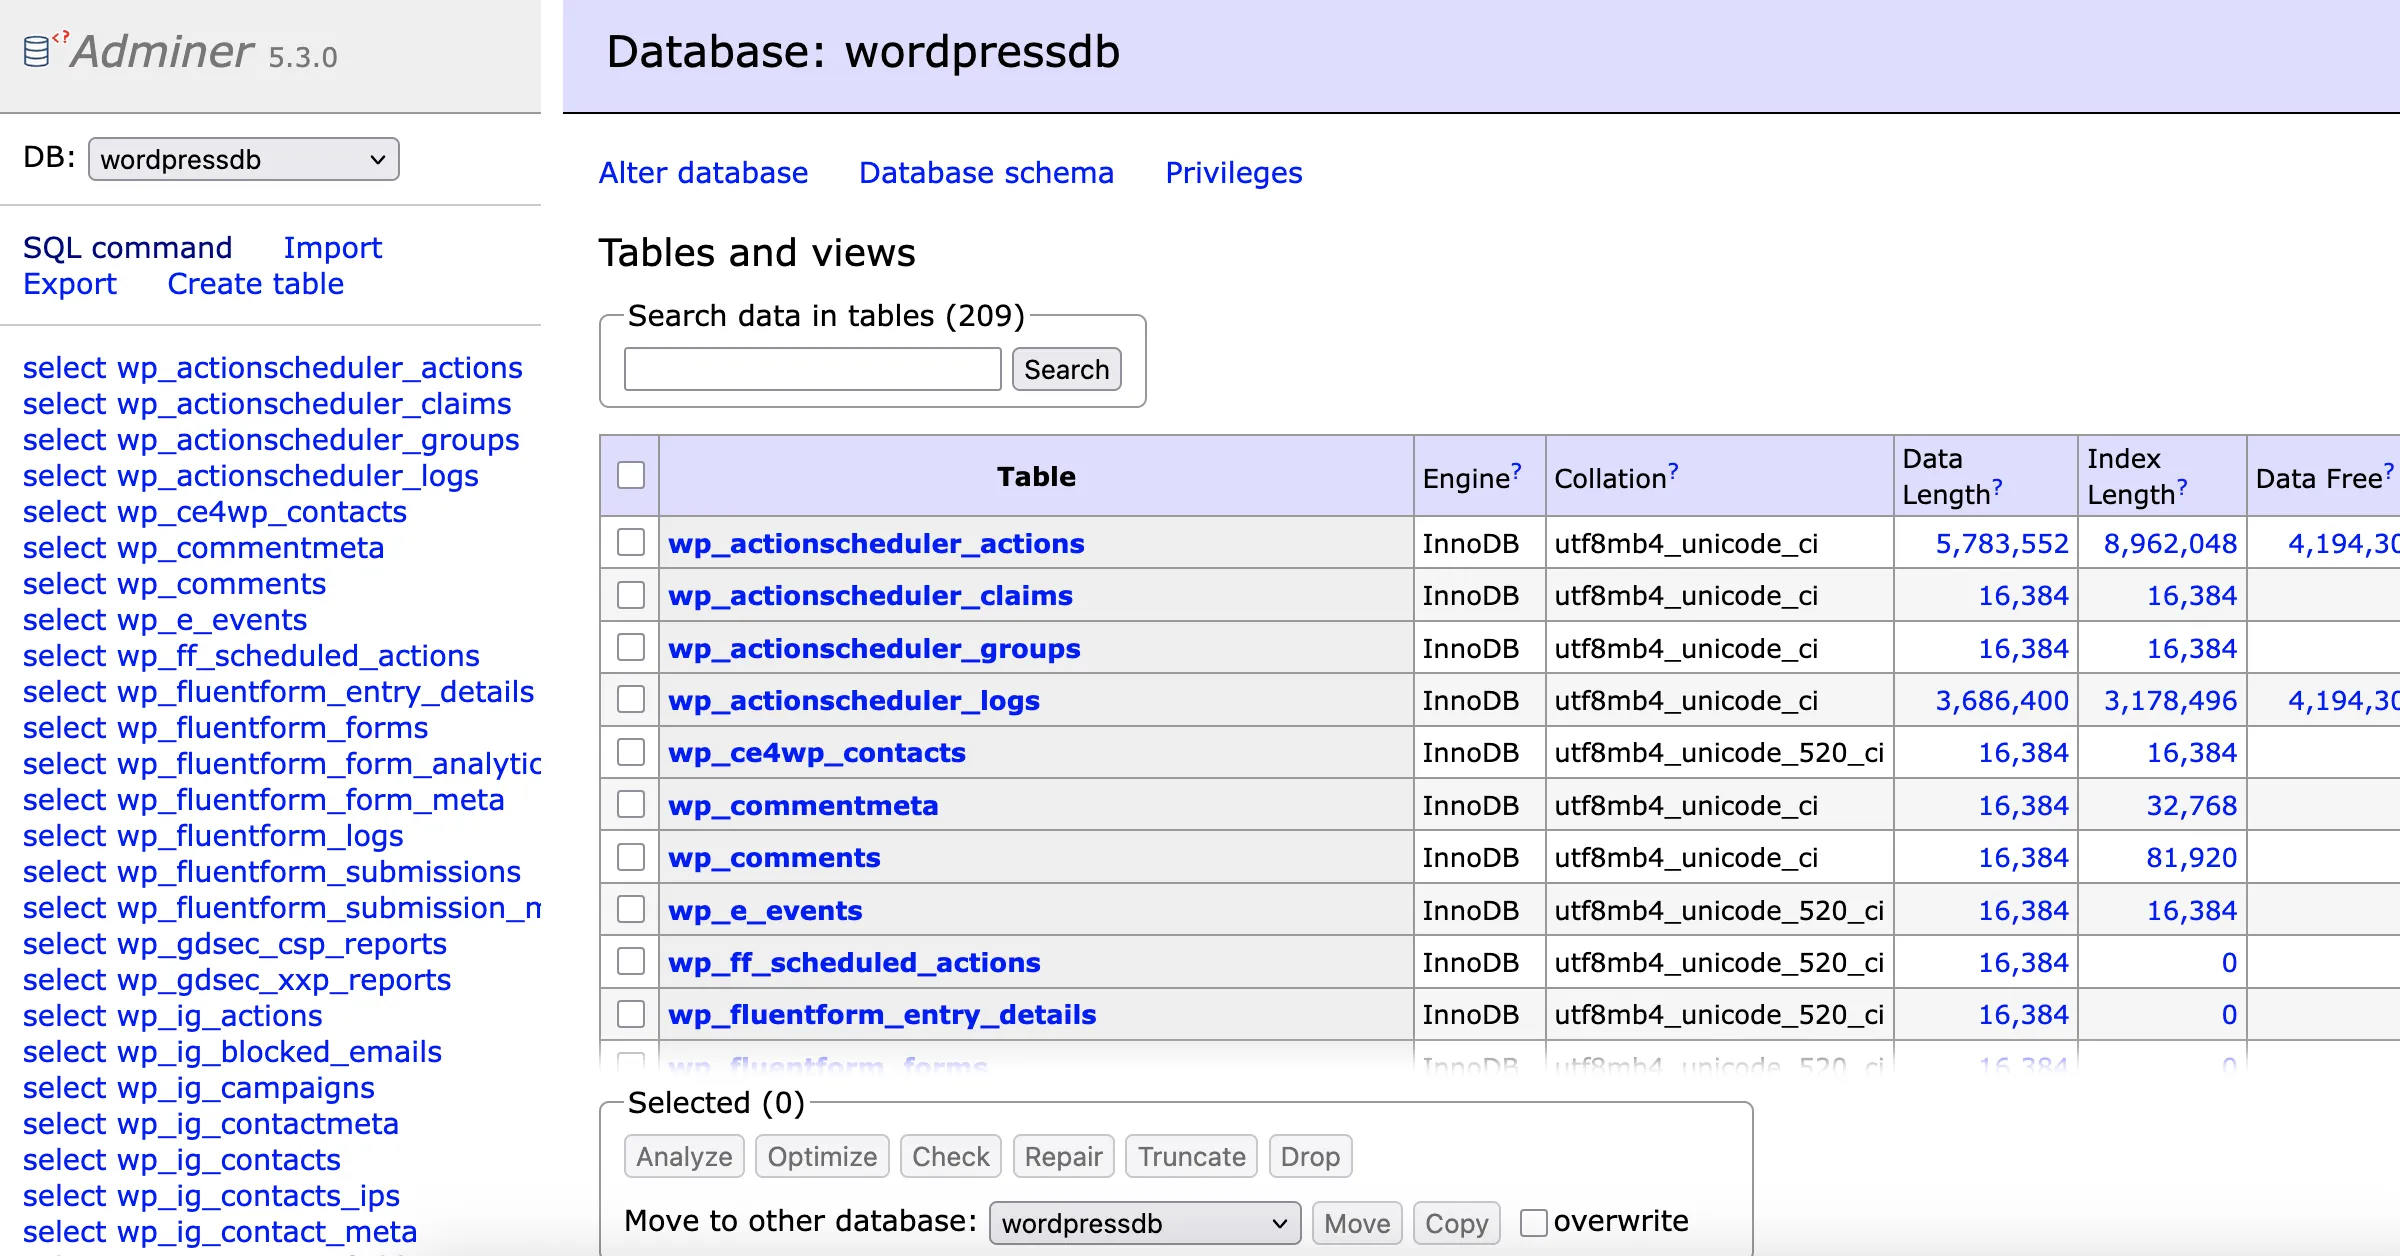The height and width of the screenshot is (1256, 2400).
Task: Click sidebar select wp_fluentform_submissions link
Action: 272,872
